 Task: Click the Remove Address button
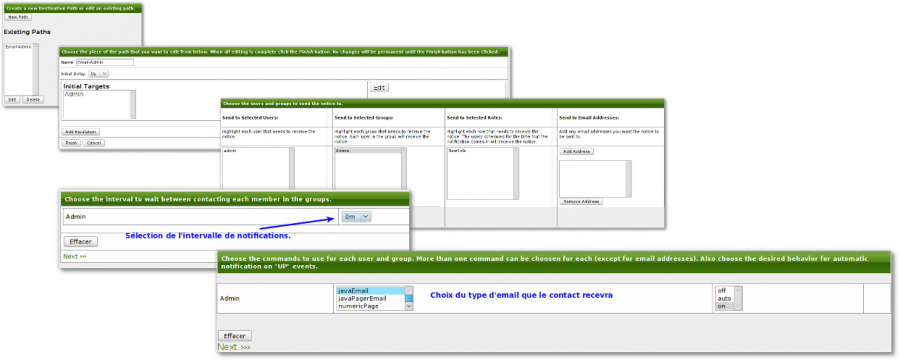tap(581, 202)
